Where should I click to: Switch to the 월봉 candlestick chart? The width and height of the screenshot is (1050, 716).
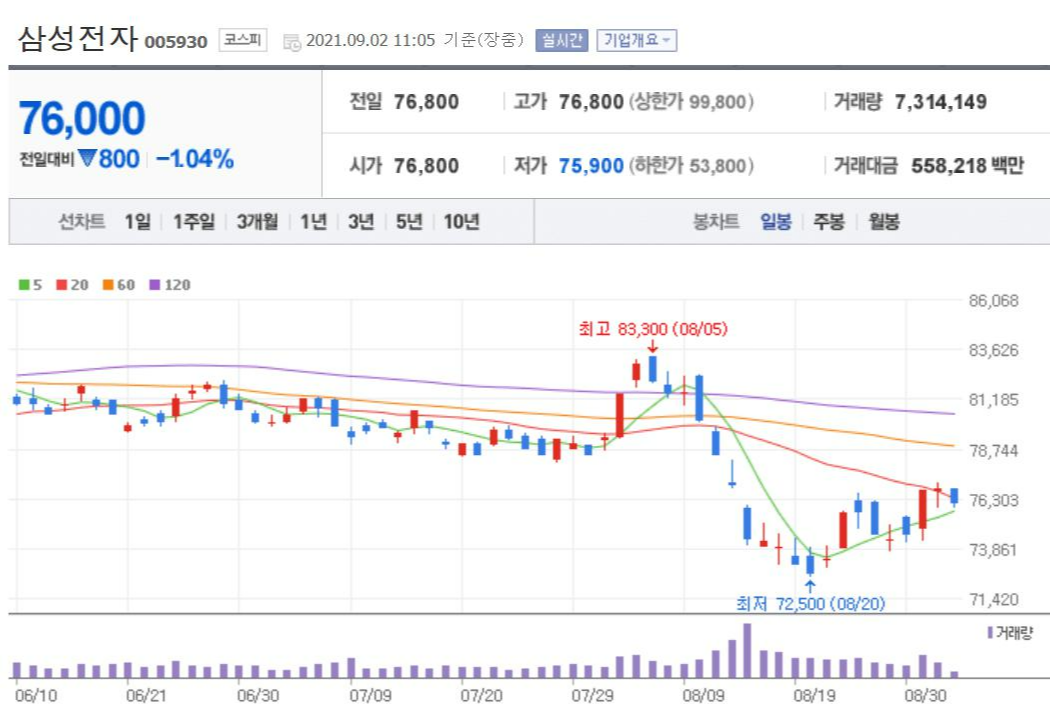[x=883, y=221]
